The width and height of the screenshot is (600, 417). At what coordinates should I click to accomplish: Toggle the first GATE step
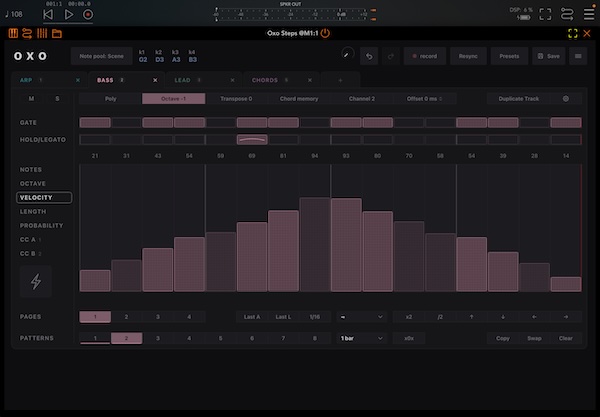(95, 122)
